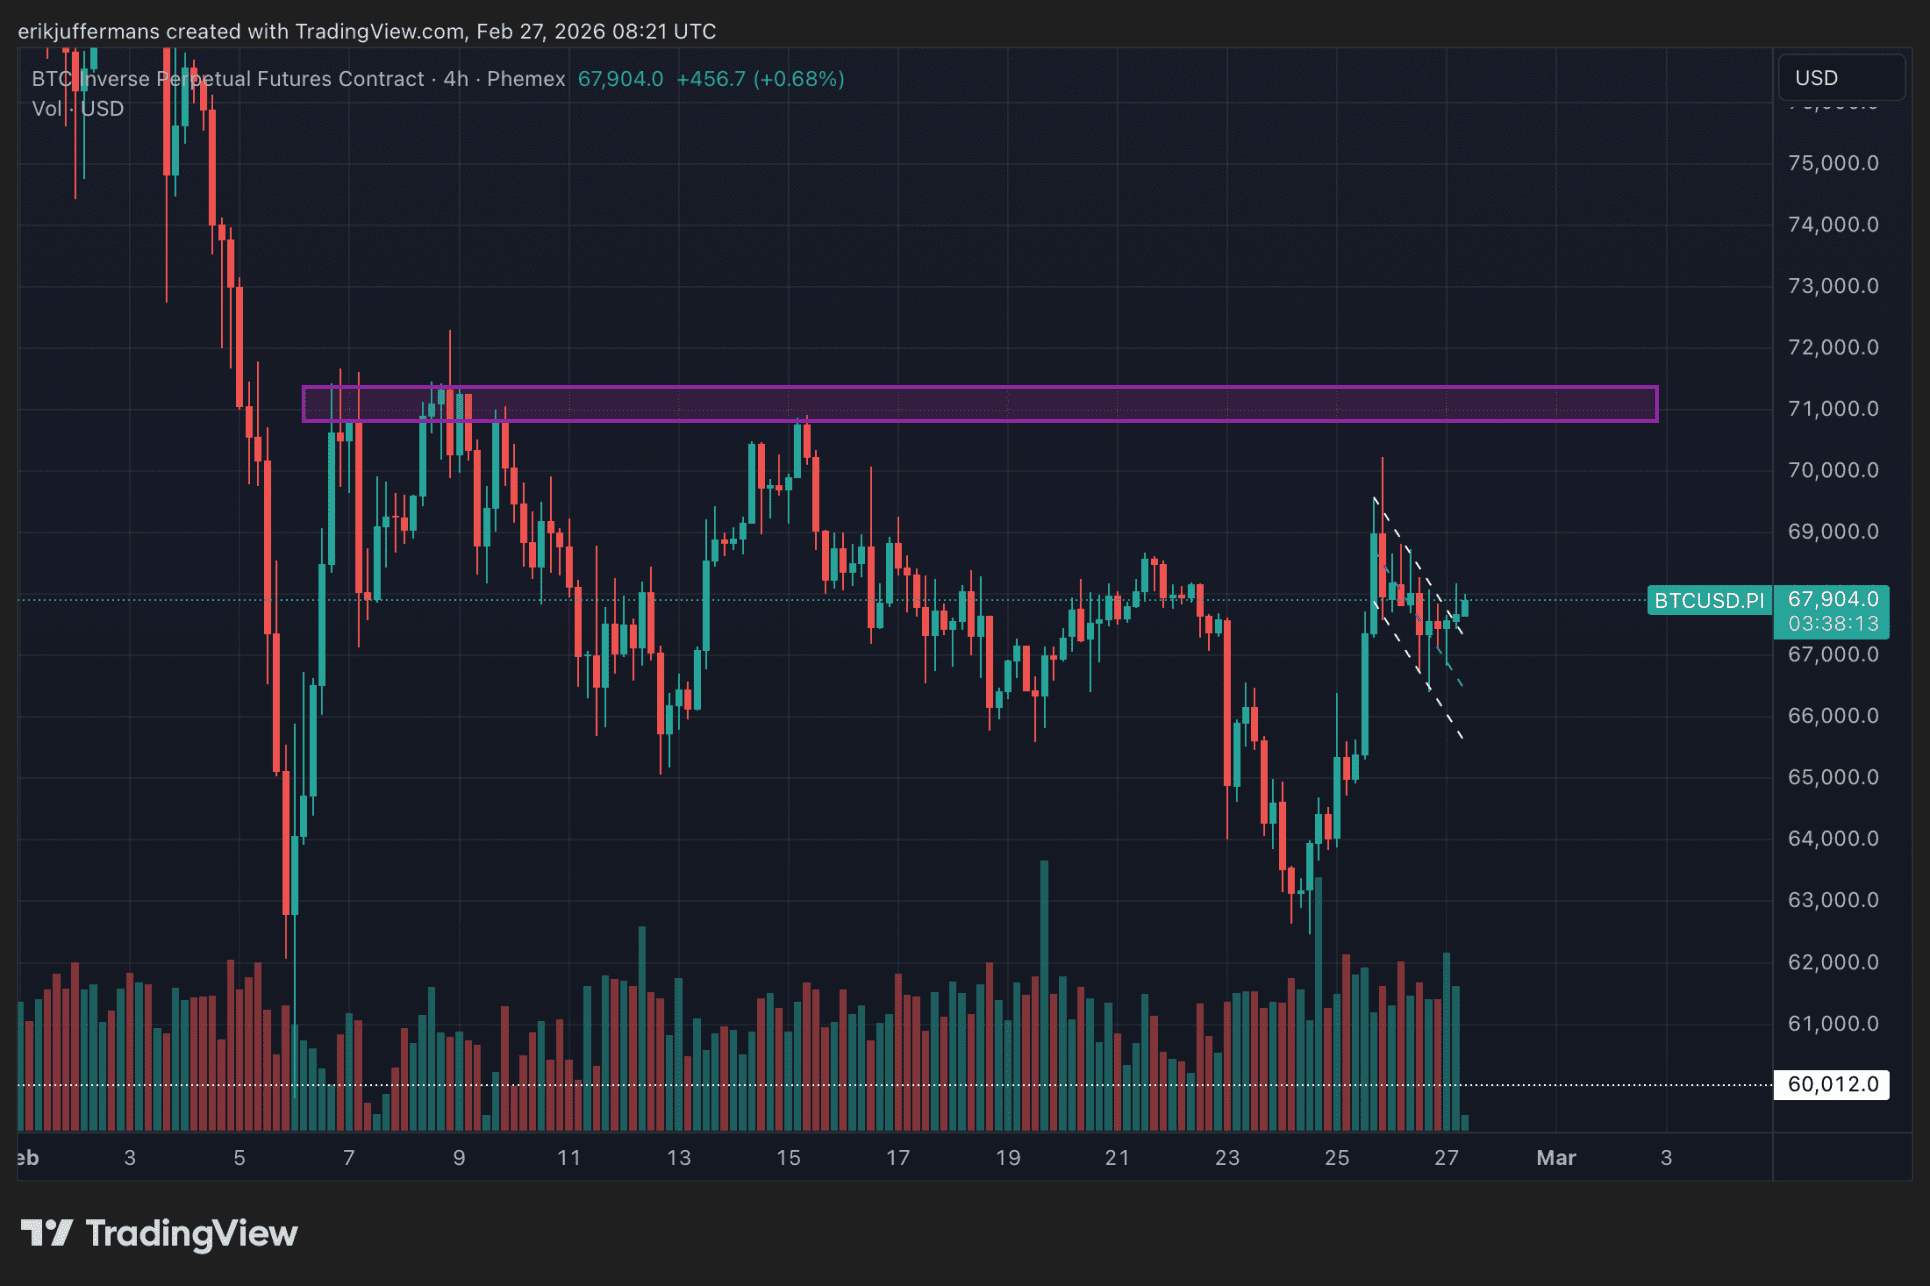Click the TradingView logo icon
Viewport: 1930px width, 1286px height.
click(47, 1232)
